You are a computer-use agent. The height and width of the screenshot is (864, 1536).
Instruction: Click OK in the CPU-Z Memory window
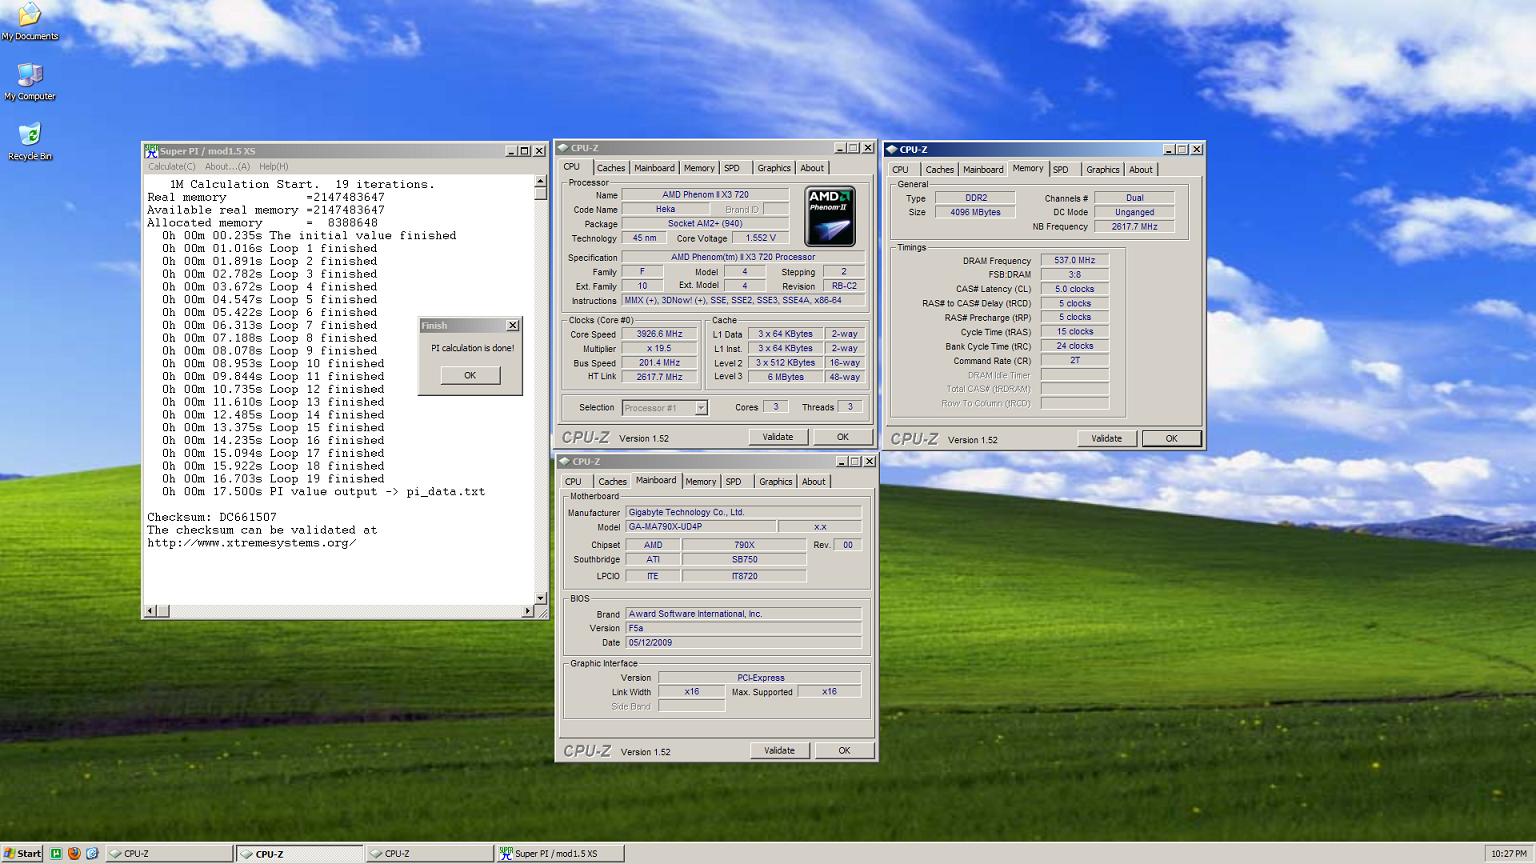pyautogui.click(x=1171, y=438)
